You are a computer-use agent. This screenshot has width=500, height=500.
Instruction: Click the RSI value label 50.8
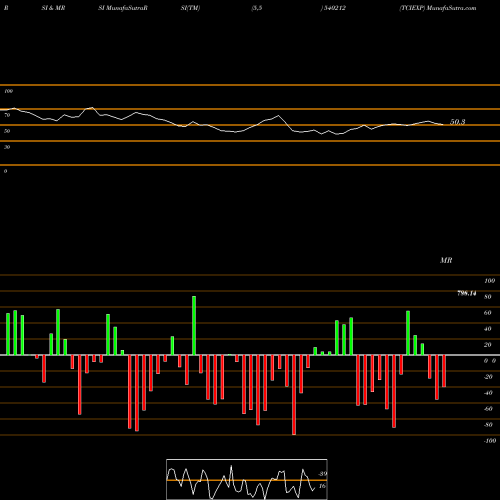tap(457, 122)
